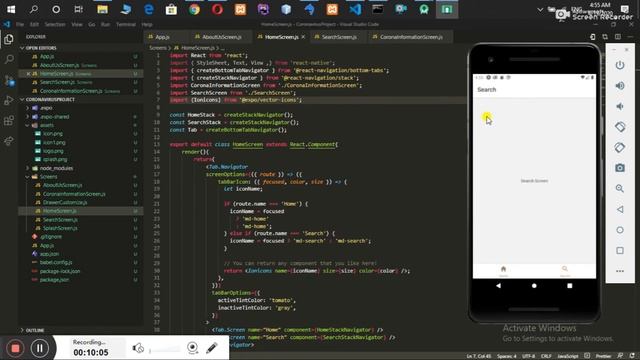Open package.json in the explorer
The height and width of the screenshot is (360, 640).
coord(54,280)
